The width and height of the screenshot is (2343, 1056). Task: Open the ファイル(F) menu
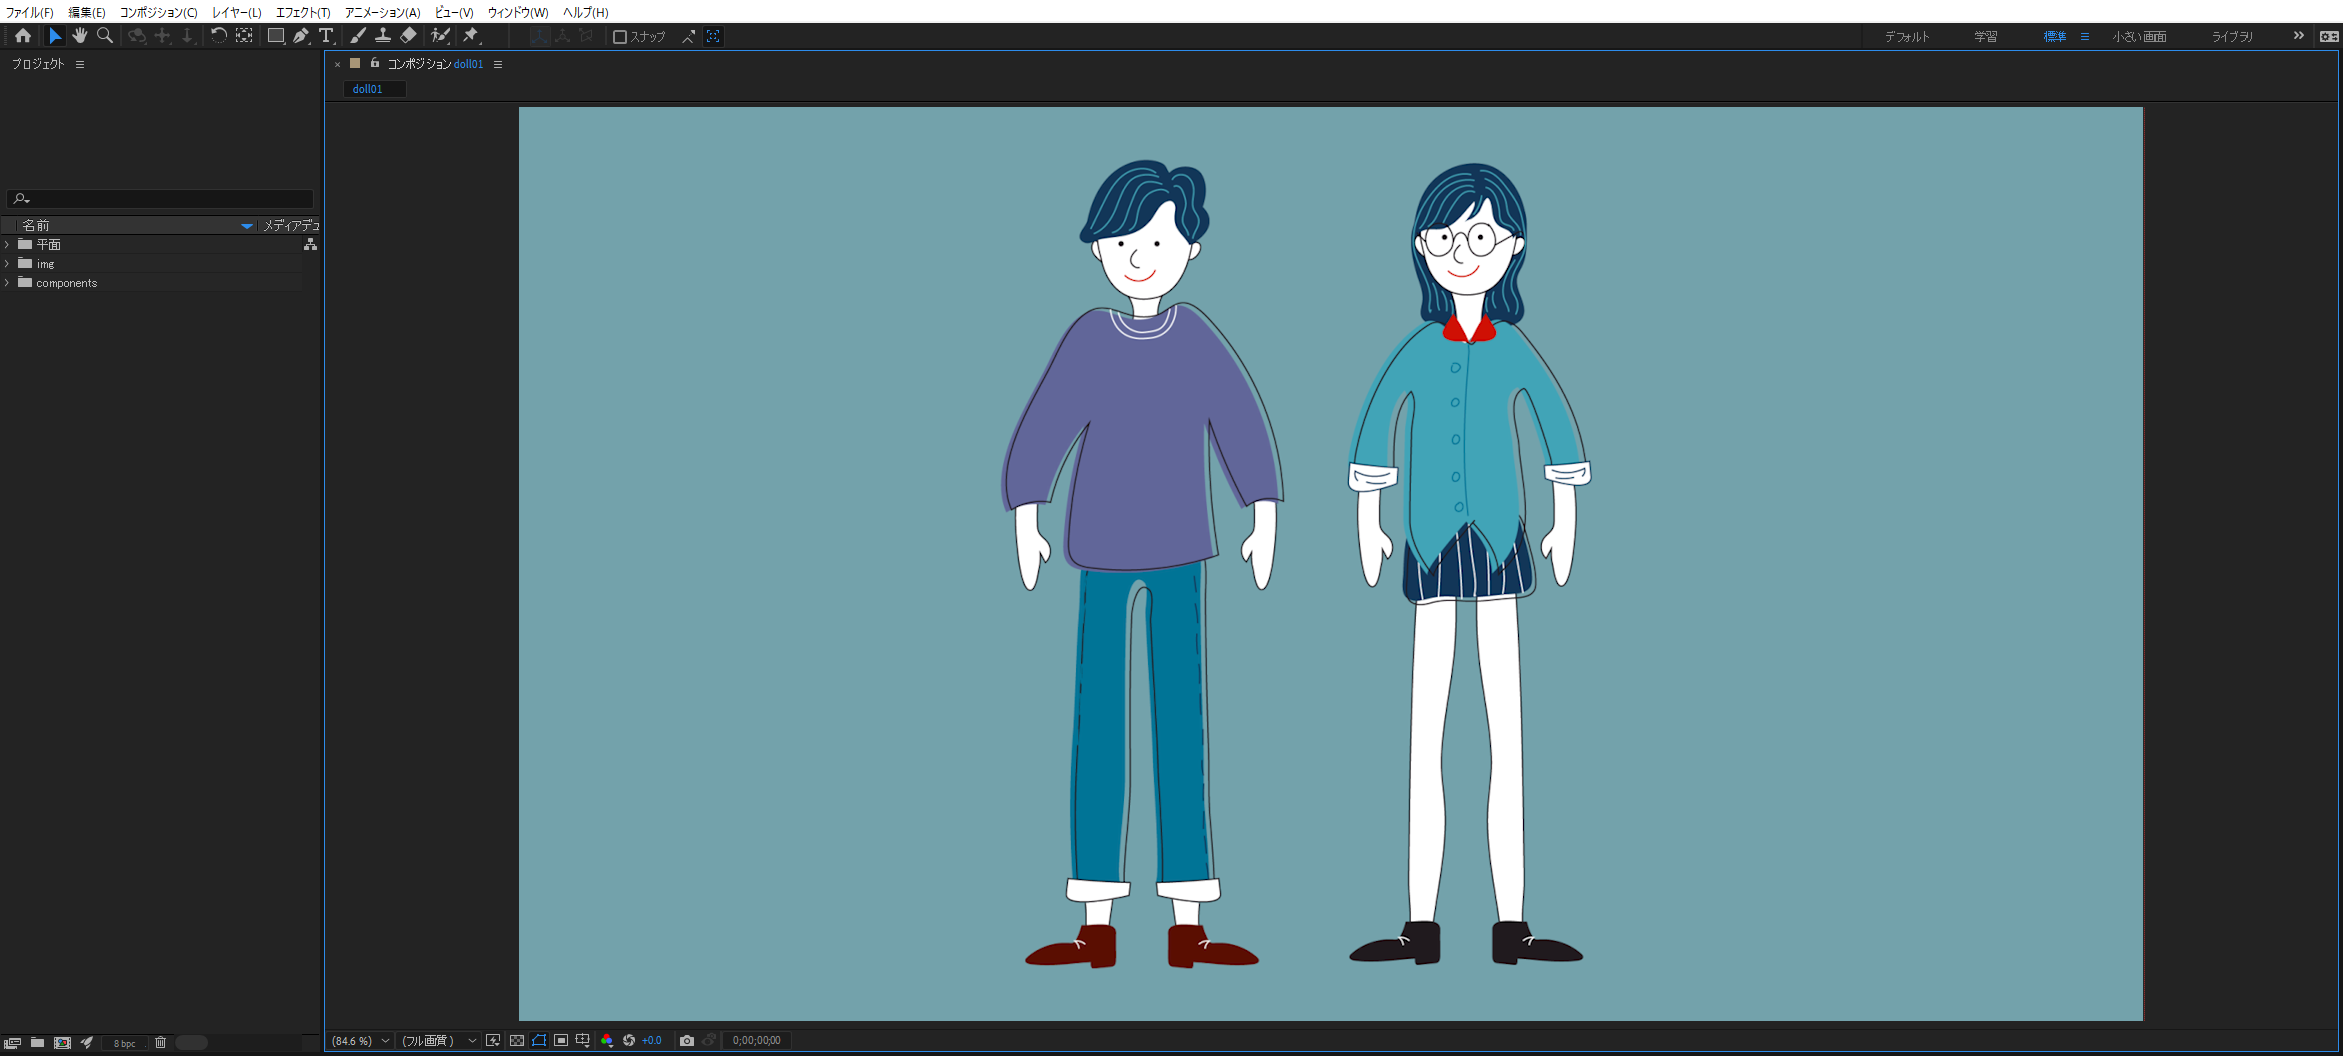[x=29, y=12]
